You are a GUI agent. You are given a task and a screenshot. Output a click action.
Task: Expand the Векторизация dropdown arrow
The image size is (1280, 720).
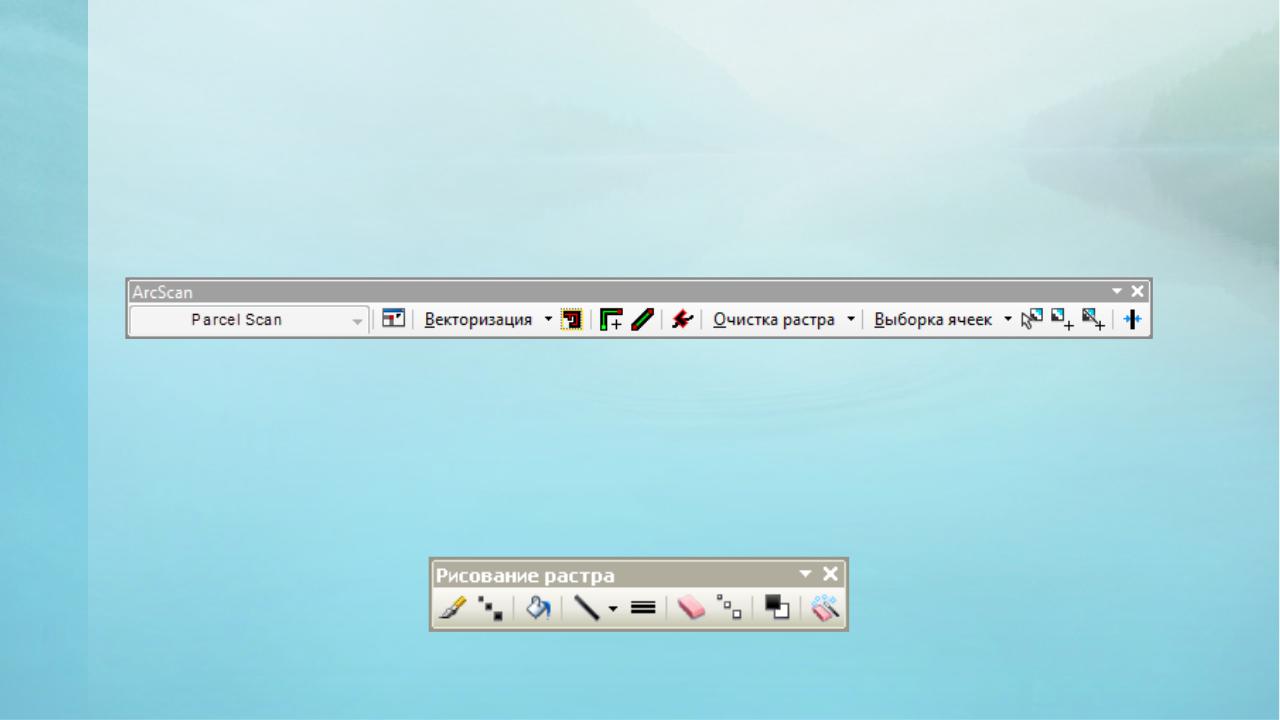548,320
